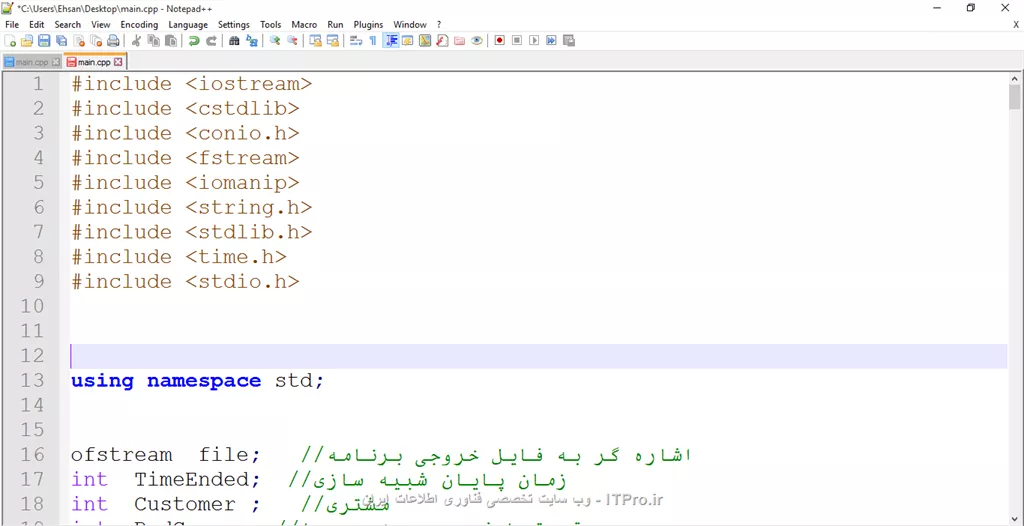Click the 'int Customer ;' declaration
The height and width of the screenshot is (526, 1024).
tap(166, 504)
